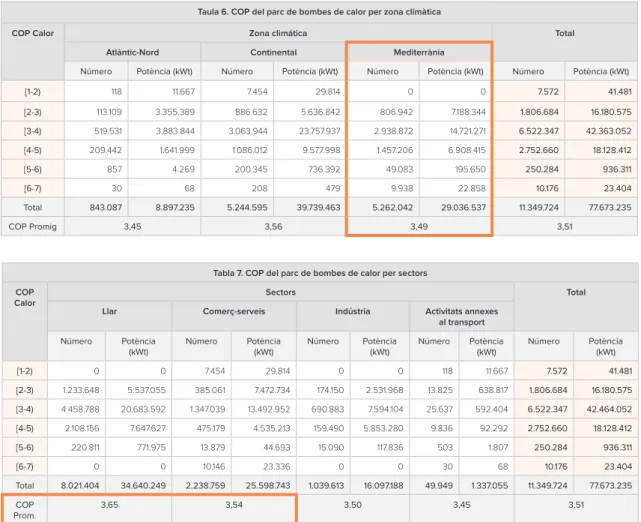Select total cell value 42.464.052
Image resolution: width=641 pixels, height=522 pixels.
tap(609, 409)
